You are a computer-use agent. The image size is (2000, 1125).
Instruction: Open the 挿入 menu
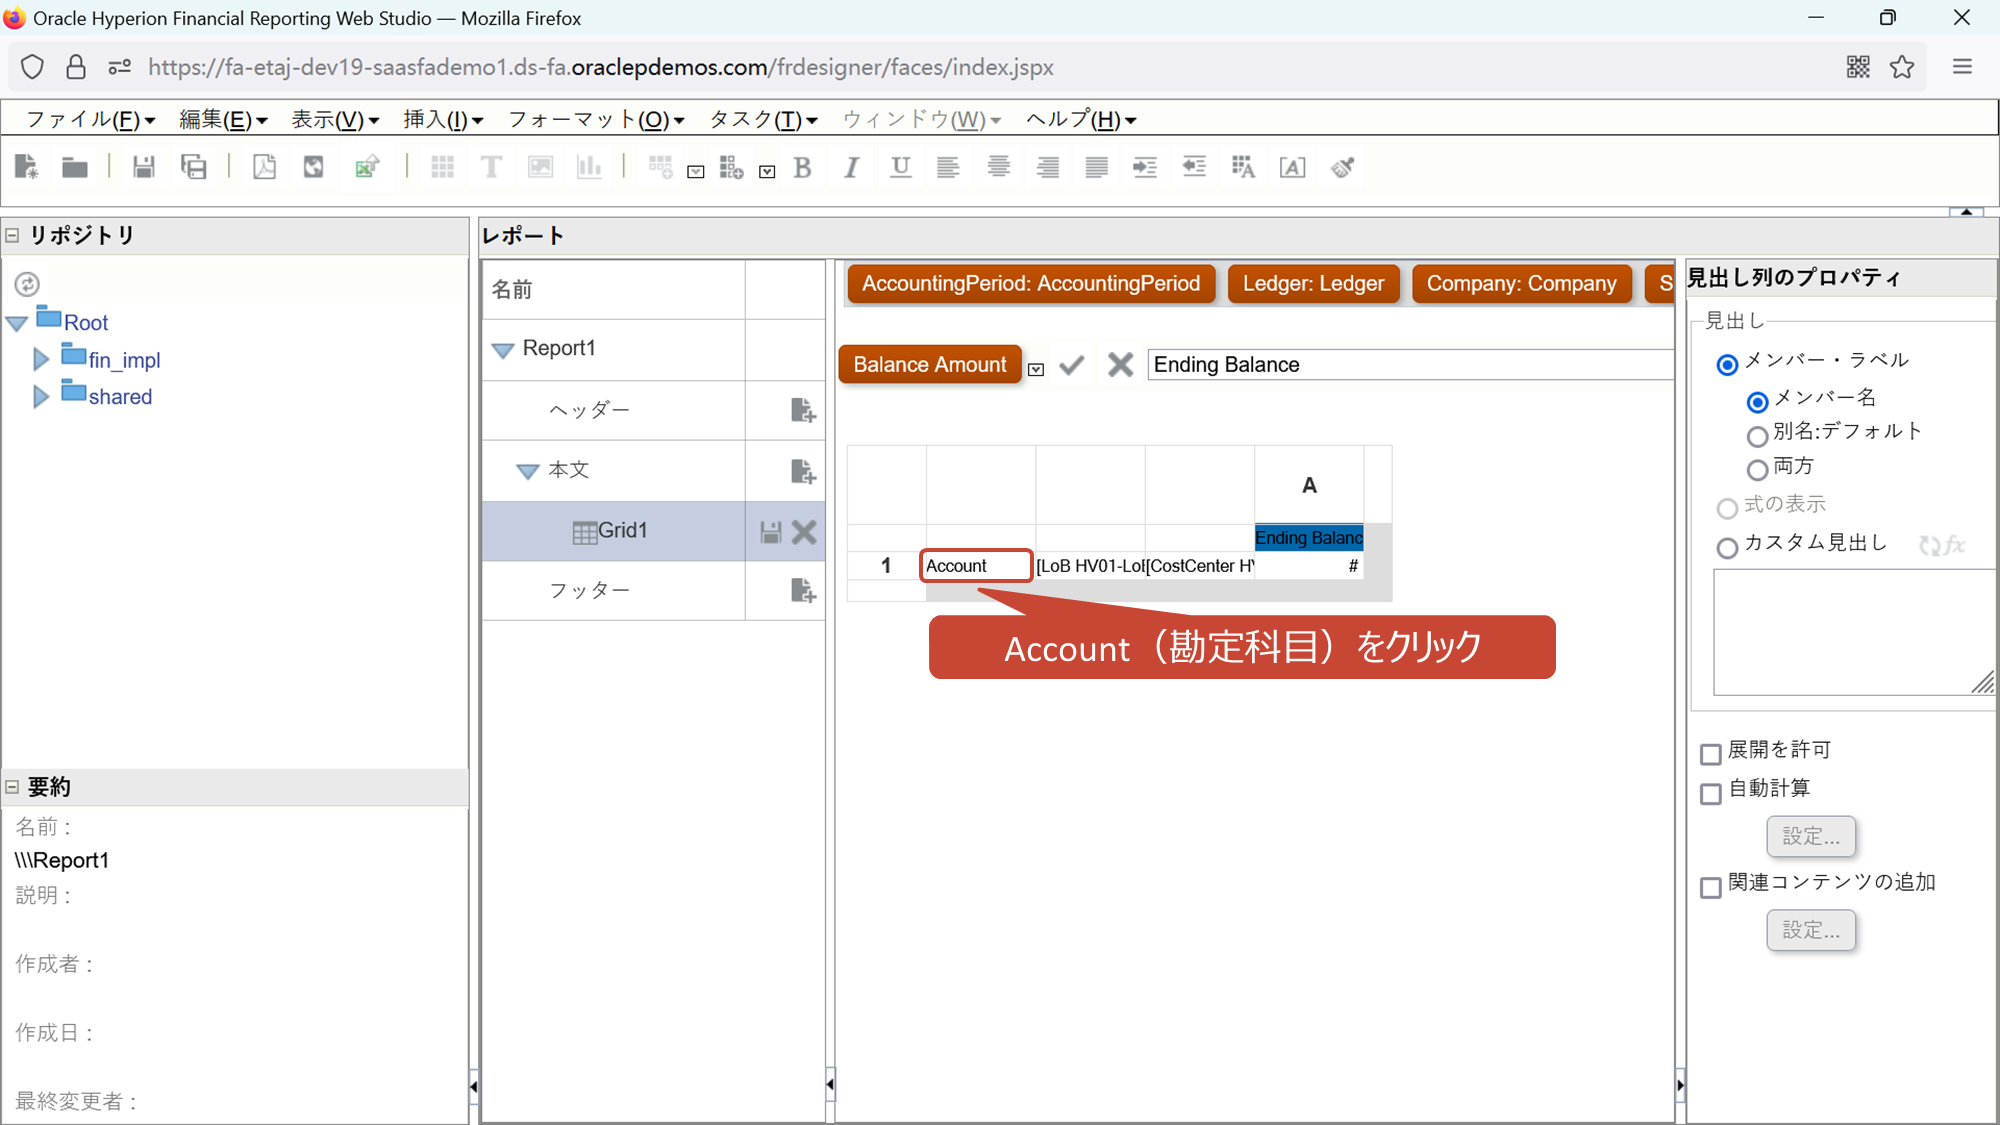click(442, 120)
